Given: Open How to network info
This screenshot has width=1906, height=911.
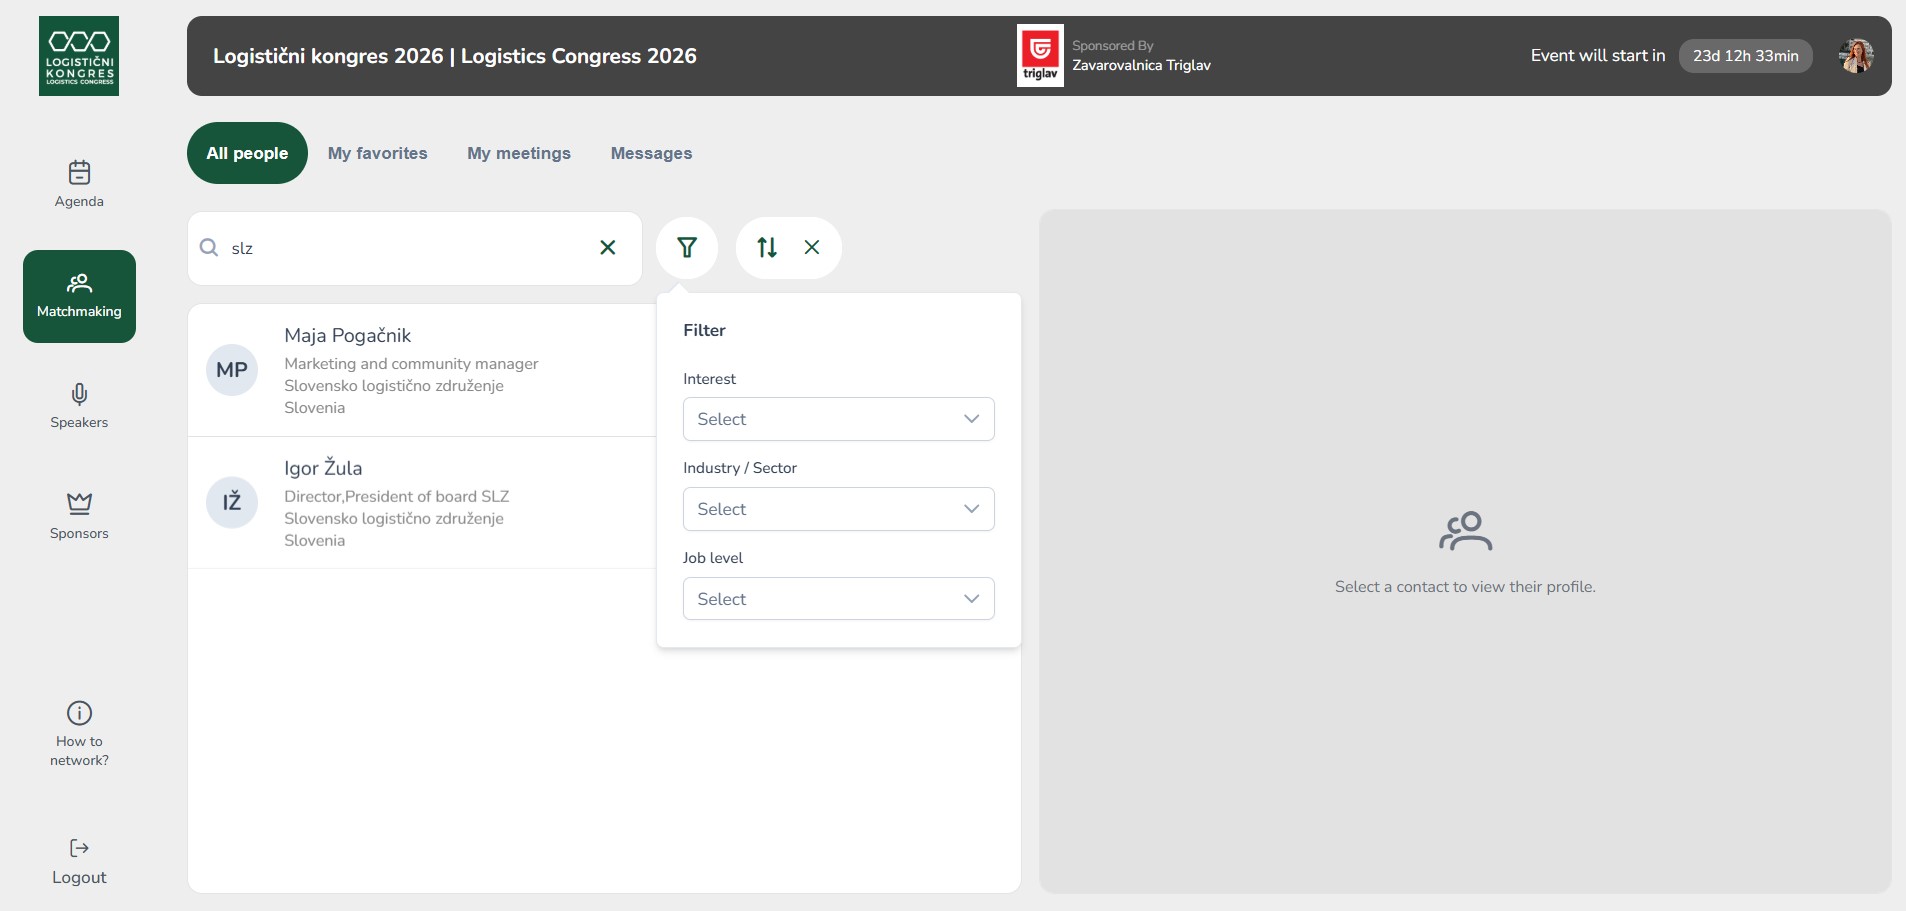Looking at the screenshot, I should pos(79,713).
